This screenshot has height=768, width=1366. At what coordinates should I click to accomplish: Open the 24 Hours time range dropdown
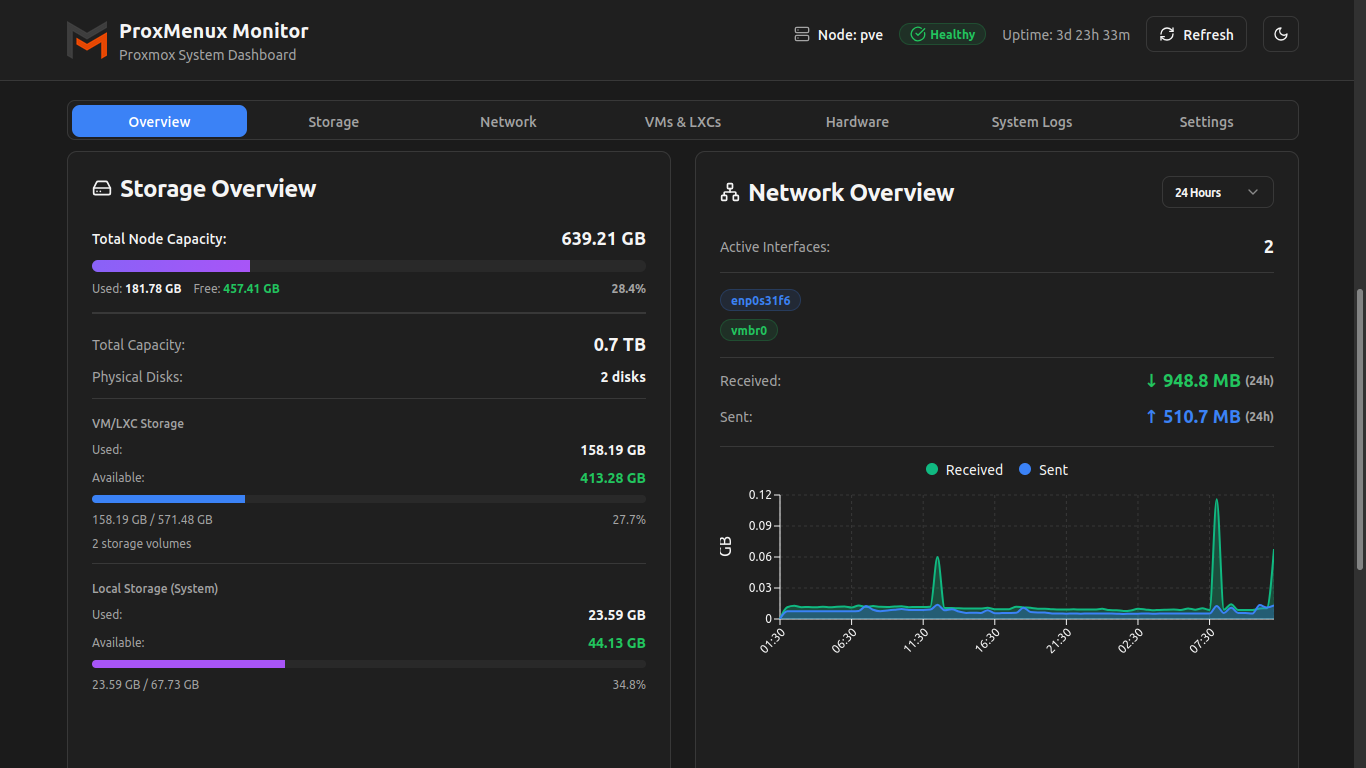[1217, 193]
